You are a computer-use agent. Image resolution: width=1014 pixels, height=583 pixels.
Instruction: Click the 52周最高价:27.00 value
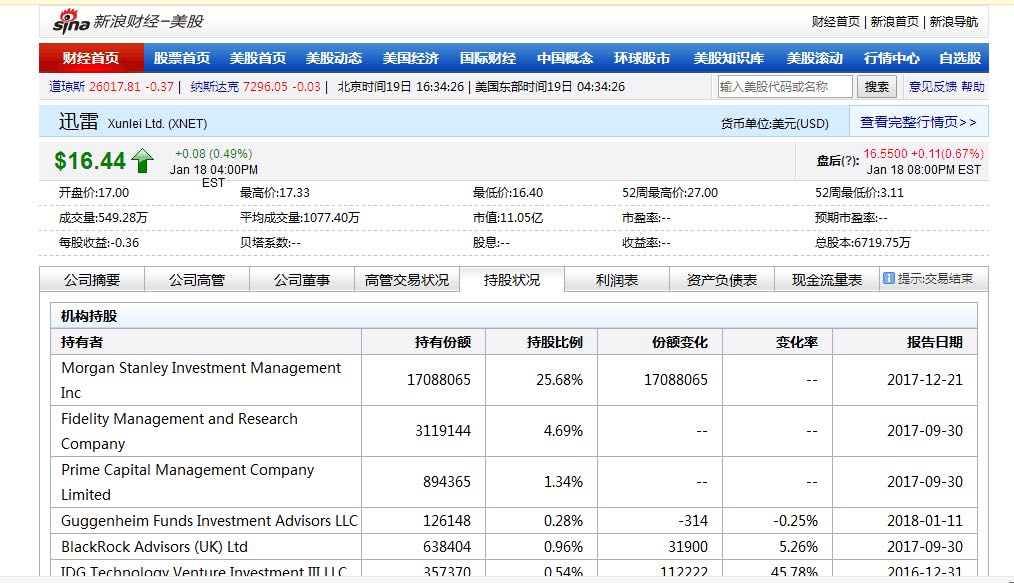(670, 193)
